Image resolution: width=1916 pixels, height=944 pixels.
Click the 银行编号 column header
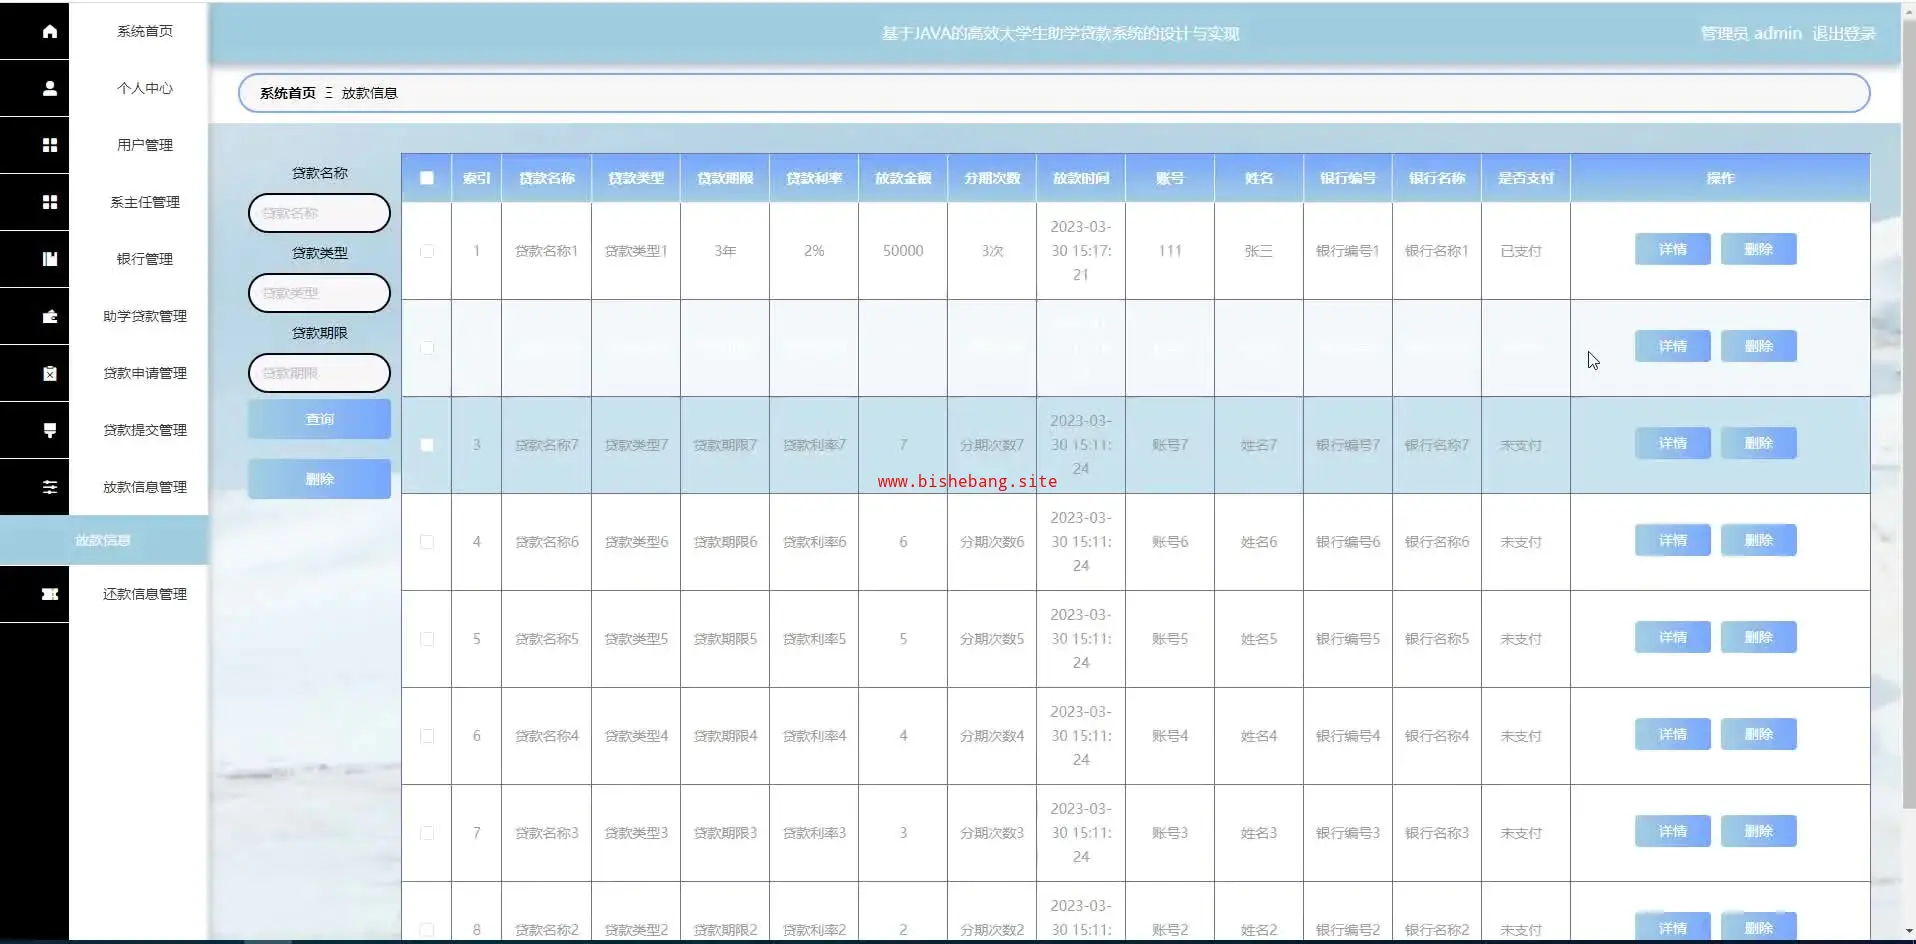[1348, 178]
